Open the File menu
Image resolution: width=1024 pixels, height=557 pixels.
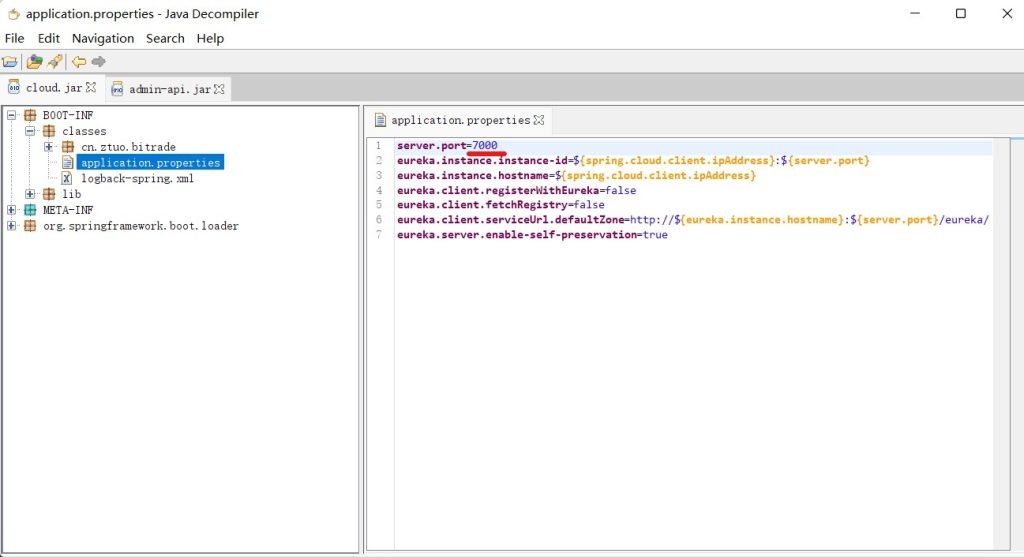pyautogui.click(x=14, y=38)
